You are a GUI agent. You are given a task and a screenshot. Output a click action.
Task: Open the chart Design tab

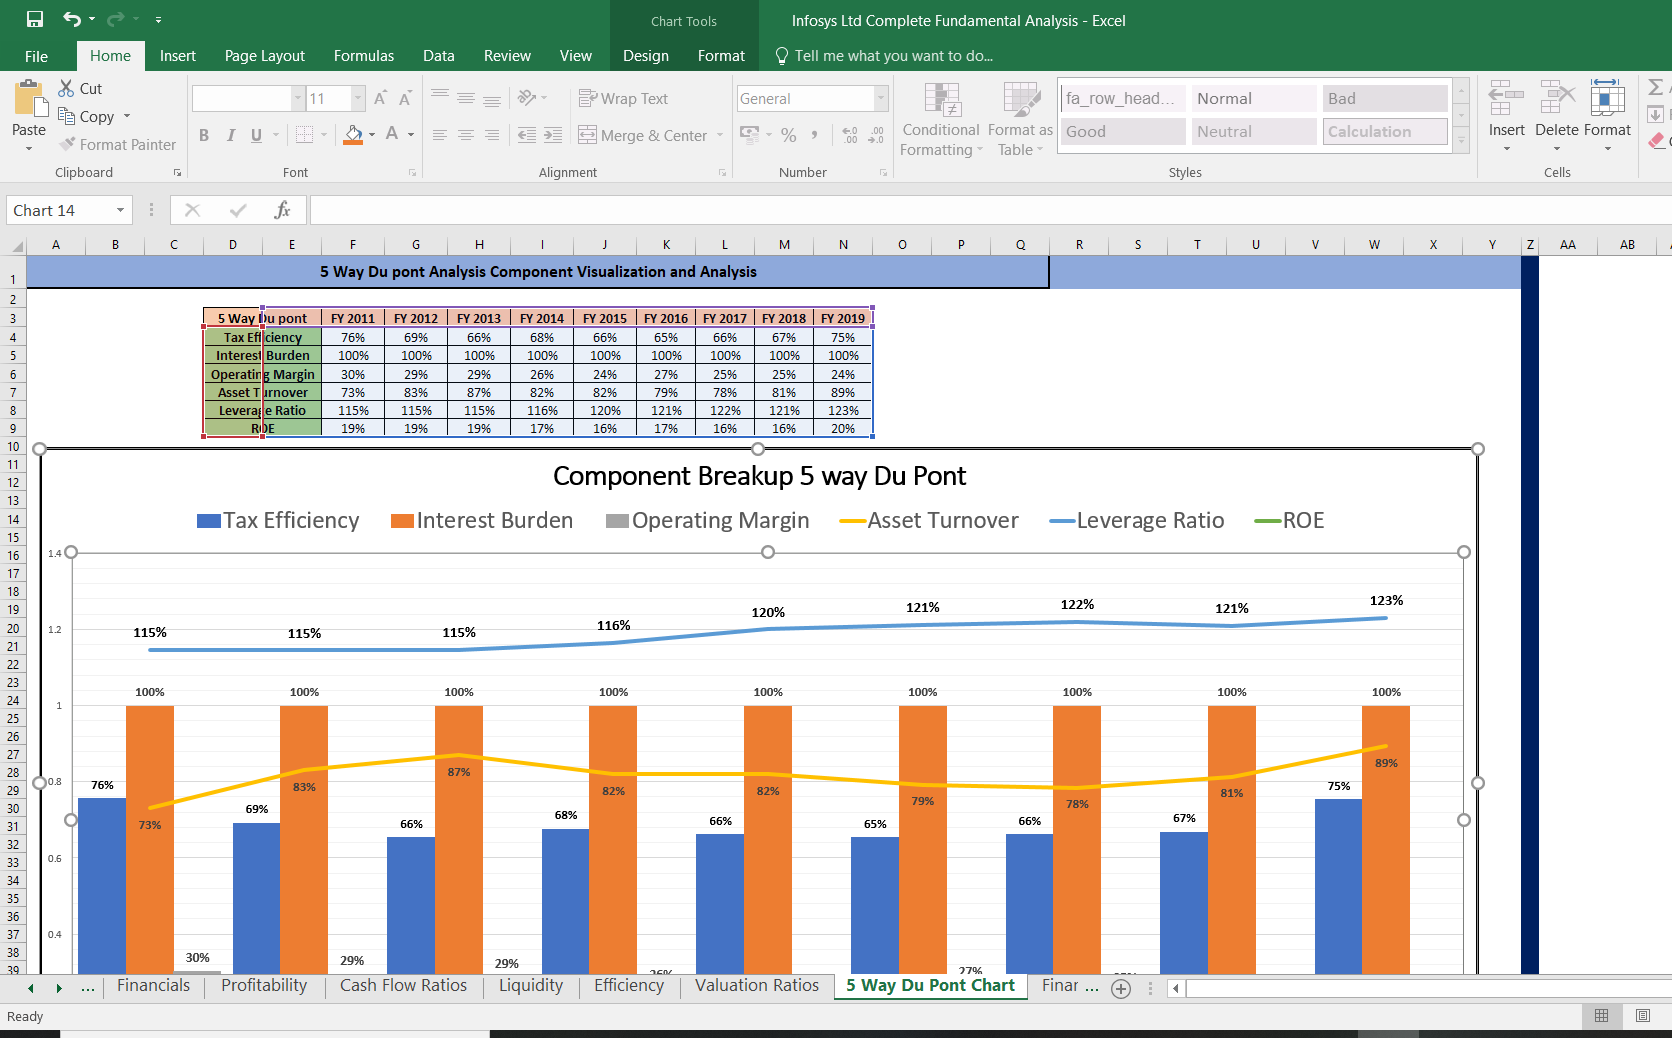[646, 56]
